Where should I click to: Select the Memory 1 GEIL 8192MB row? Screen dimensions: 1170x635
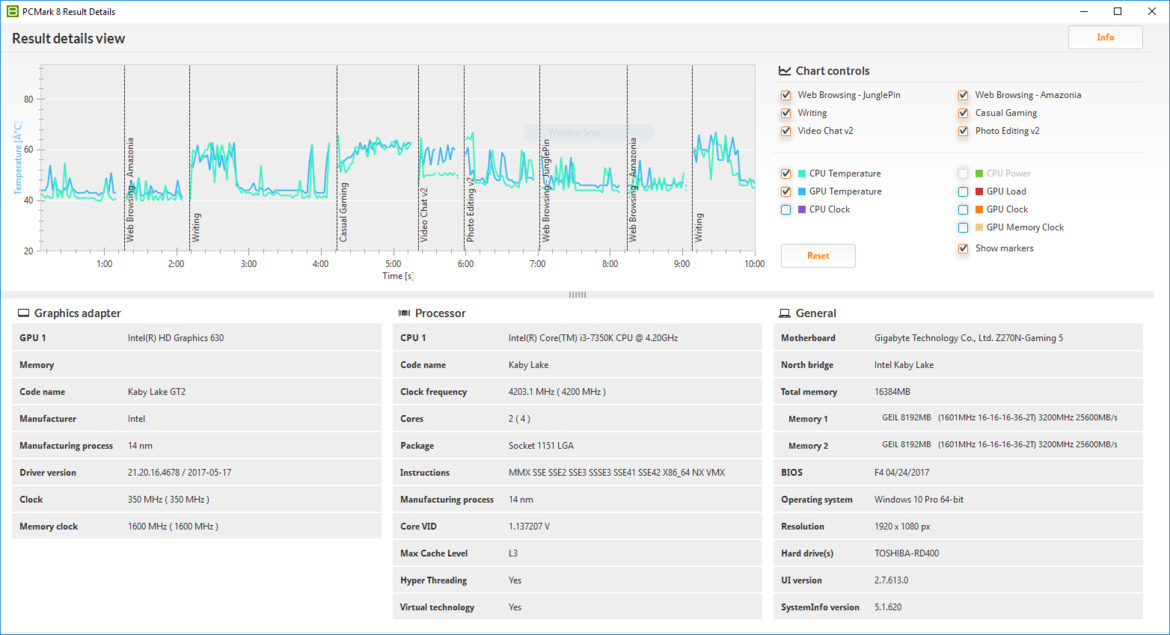(x=958, y=419)
